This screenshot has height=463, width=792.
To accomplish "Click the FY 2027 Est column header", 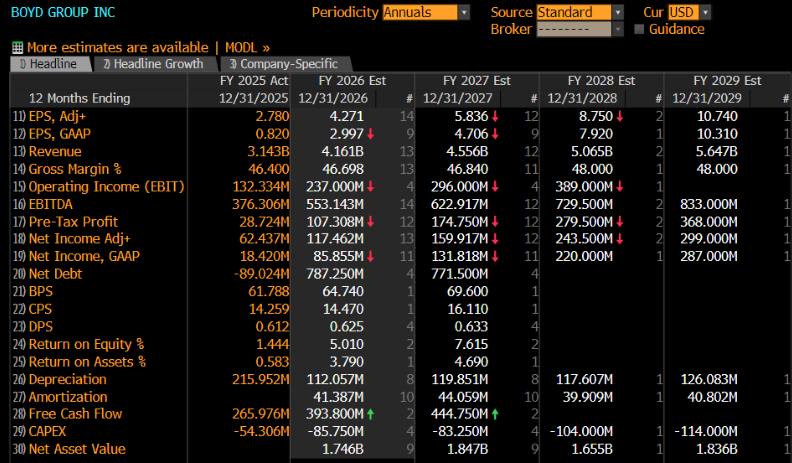I will (477, 81).
